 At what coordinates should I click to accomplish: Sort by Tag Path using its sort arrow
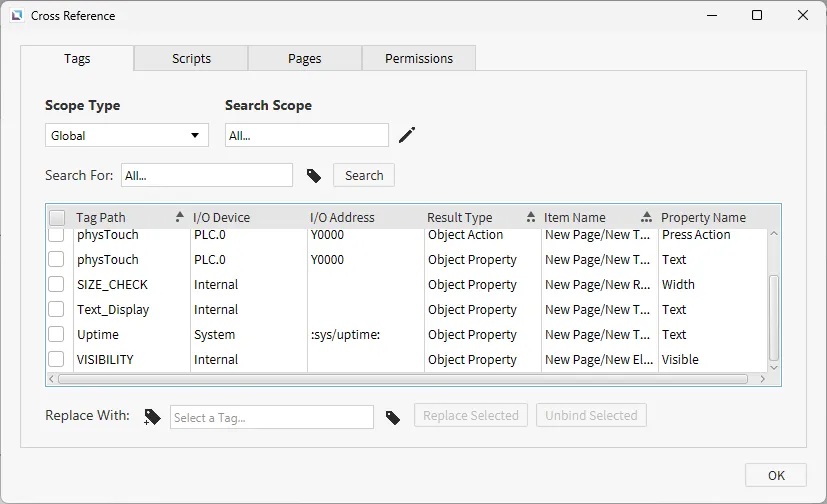coord(180,217)
